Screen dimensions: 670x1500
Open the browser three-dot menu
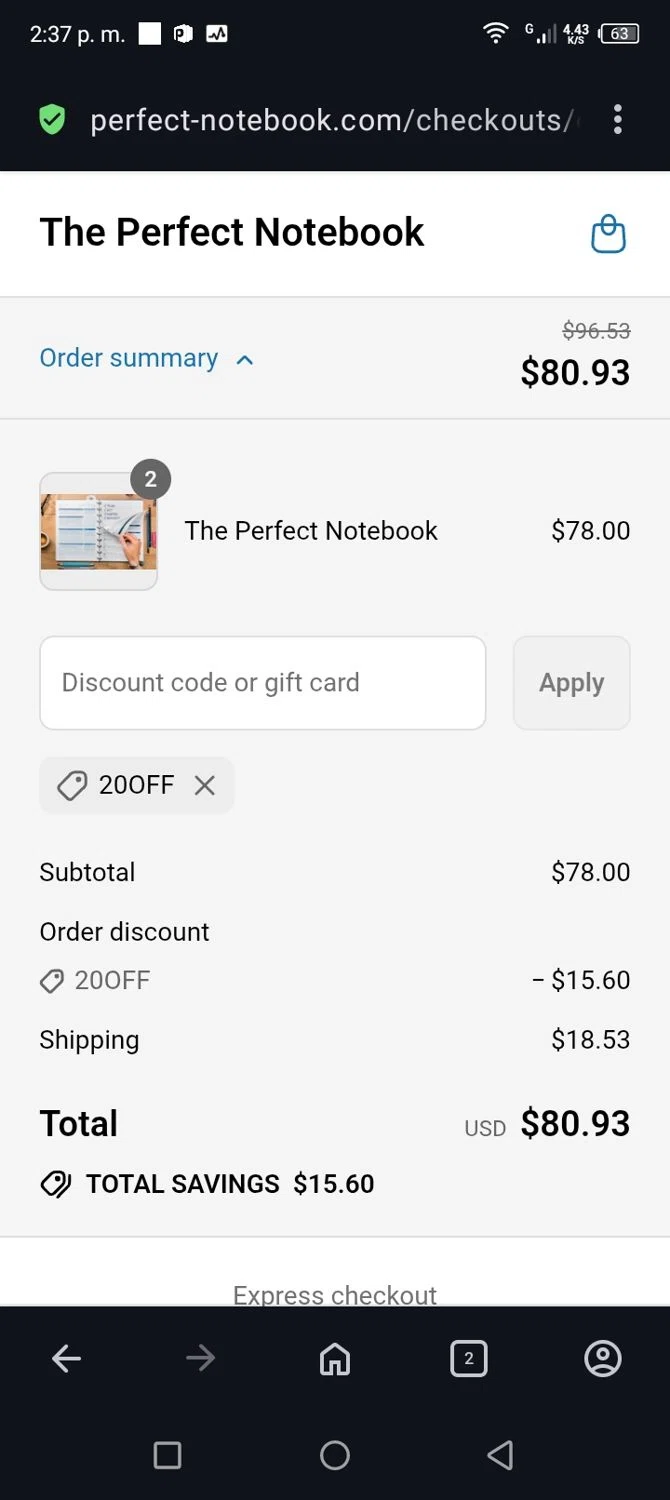click(x=618, y=120)
